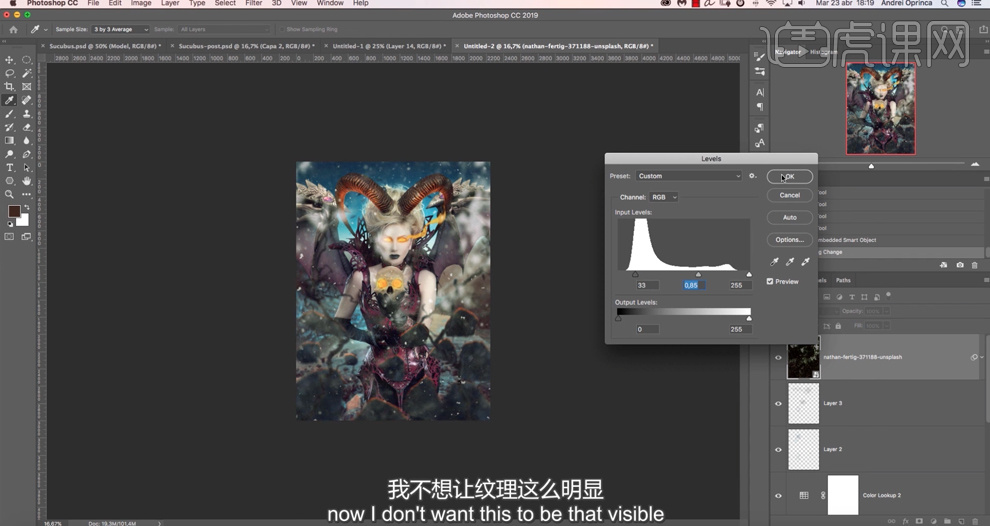Select the Type tool
This screenshot has height=526, width=990.
click(10, 167)
